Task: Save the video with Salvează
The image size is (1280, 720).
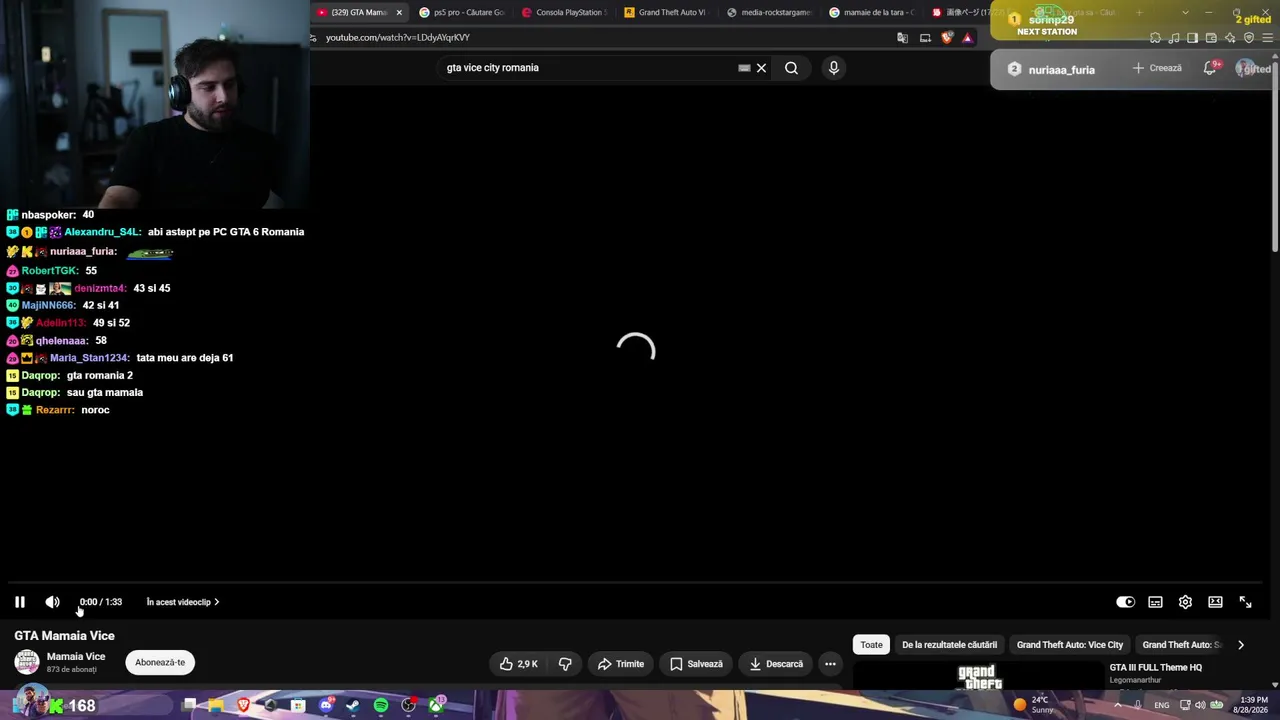Action: [695, 664]
